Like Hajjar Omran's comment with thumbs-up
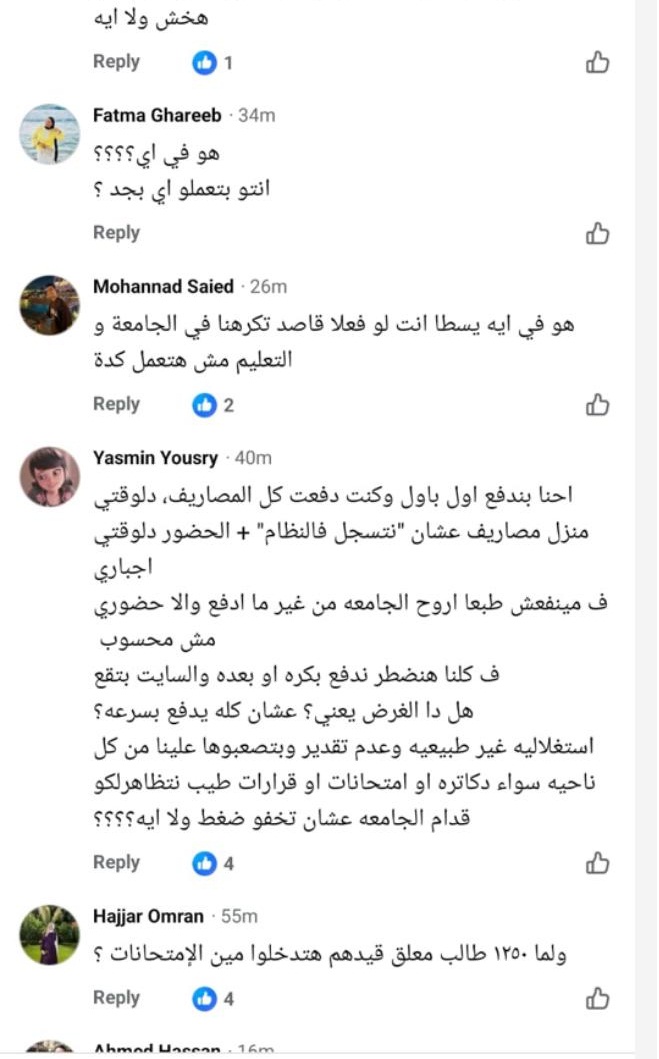The image size is (659, 1059). 597,998
